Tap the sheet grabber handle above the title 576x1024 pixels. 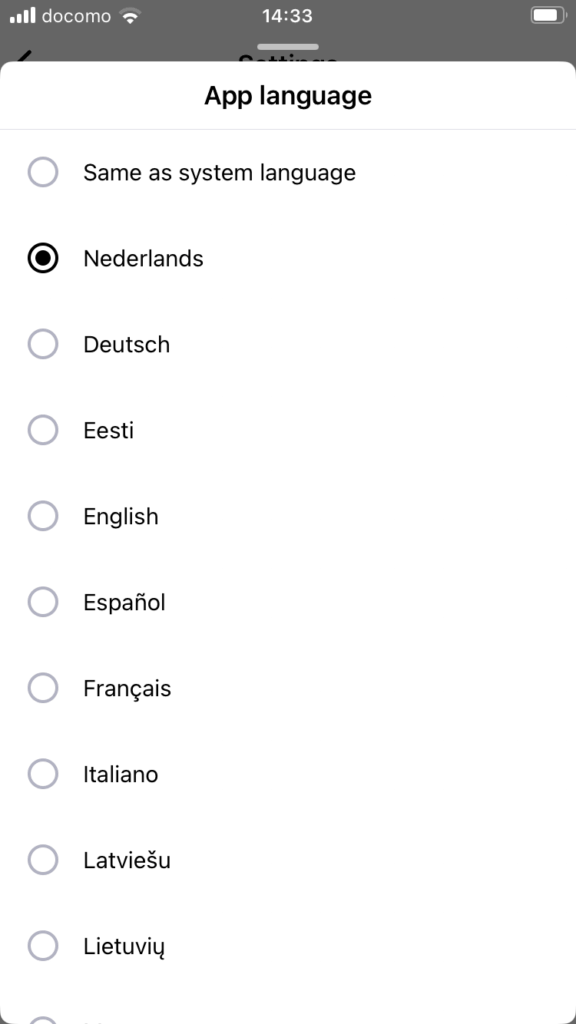pos(288,47)
